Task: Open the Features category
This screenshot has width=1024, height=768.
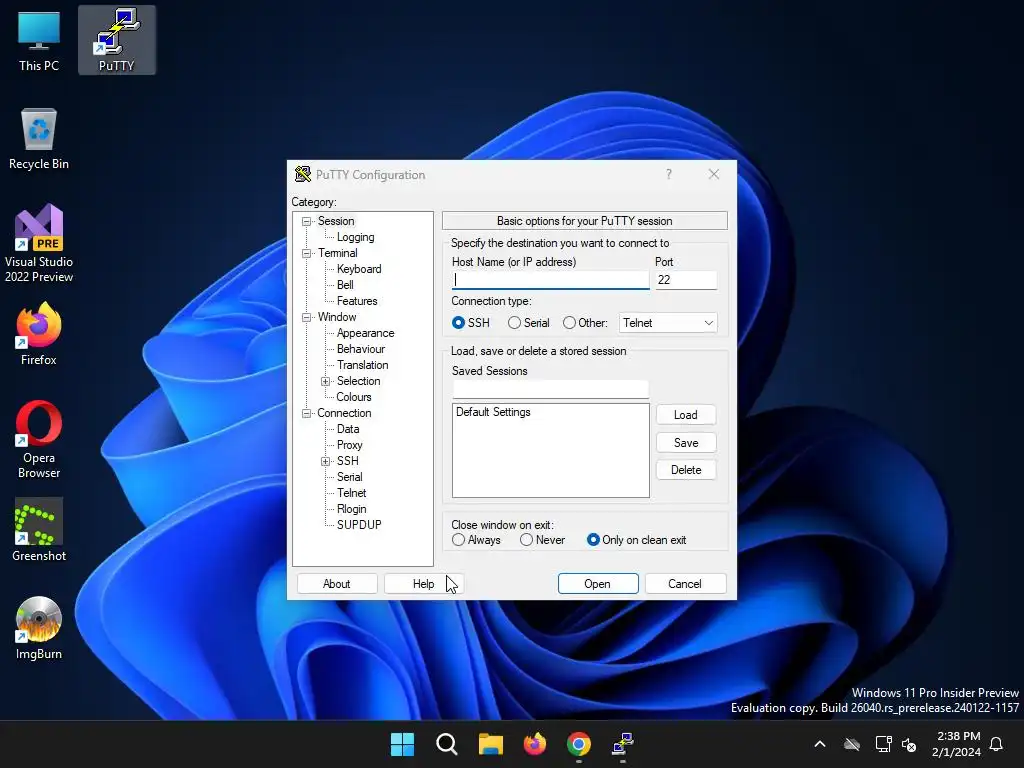Action: (357, 301)
